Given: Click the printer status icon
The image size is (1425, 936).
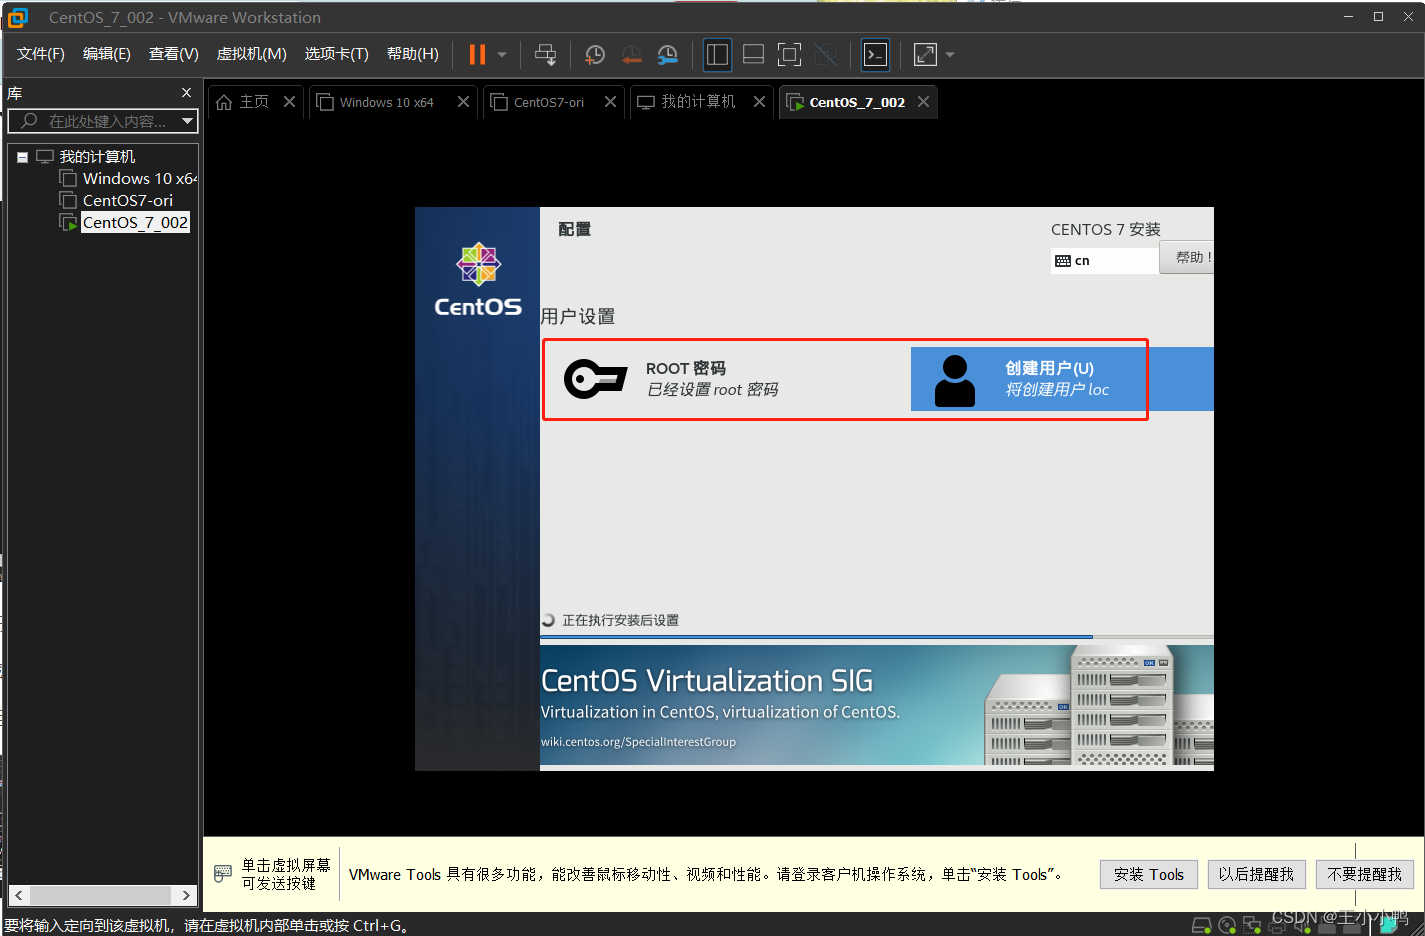Looking at the screenshot, I should coord(1277,925).
